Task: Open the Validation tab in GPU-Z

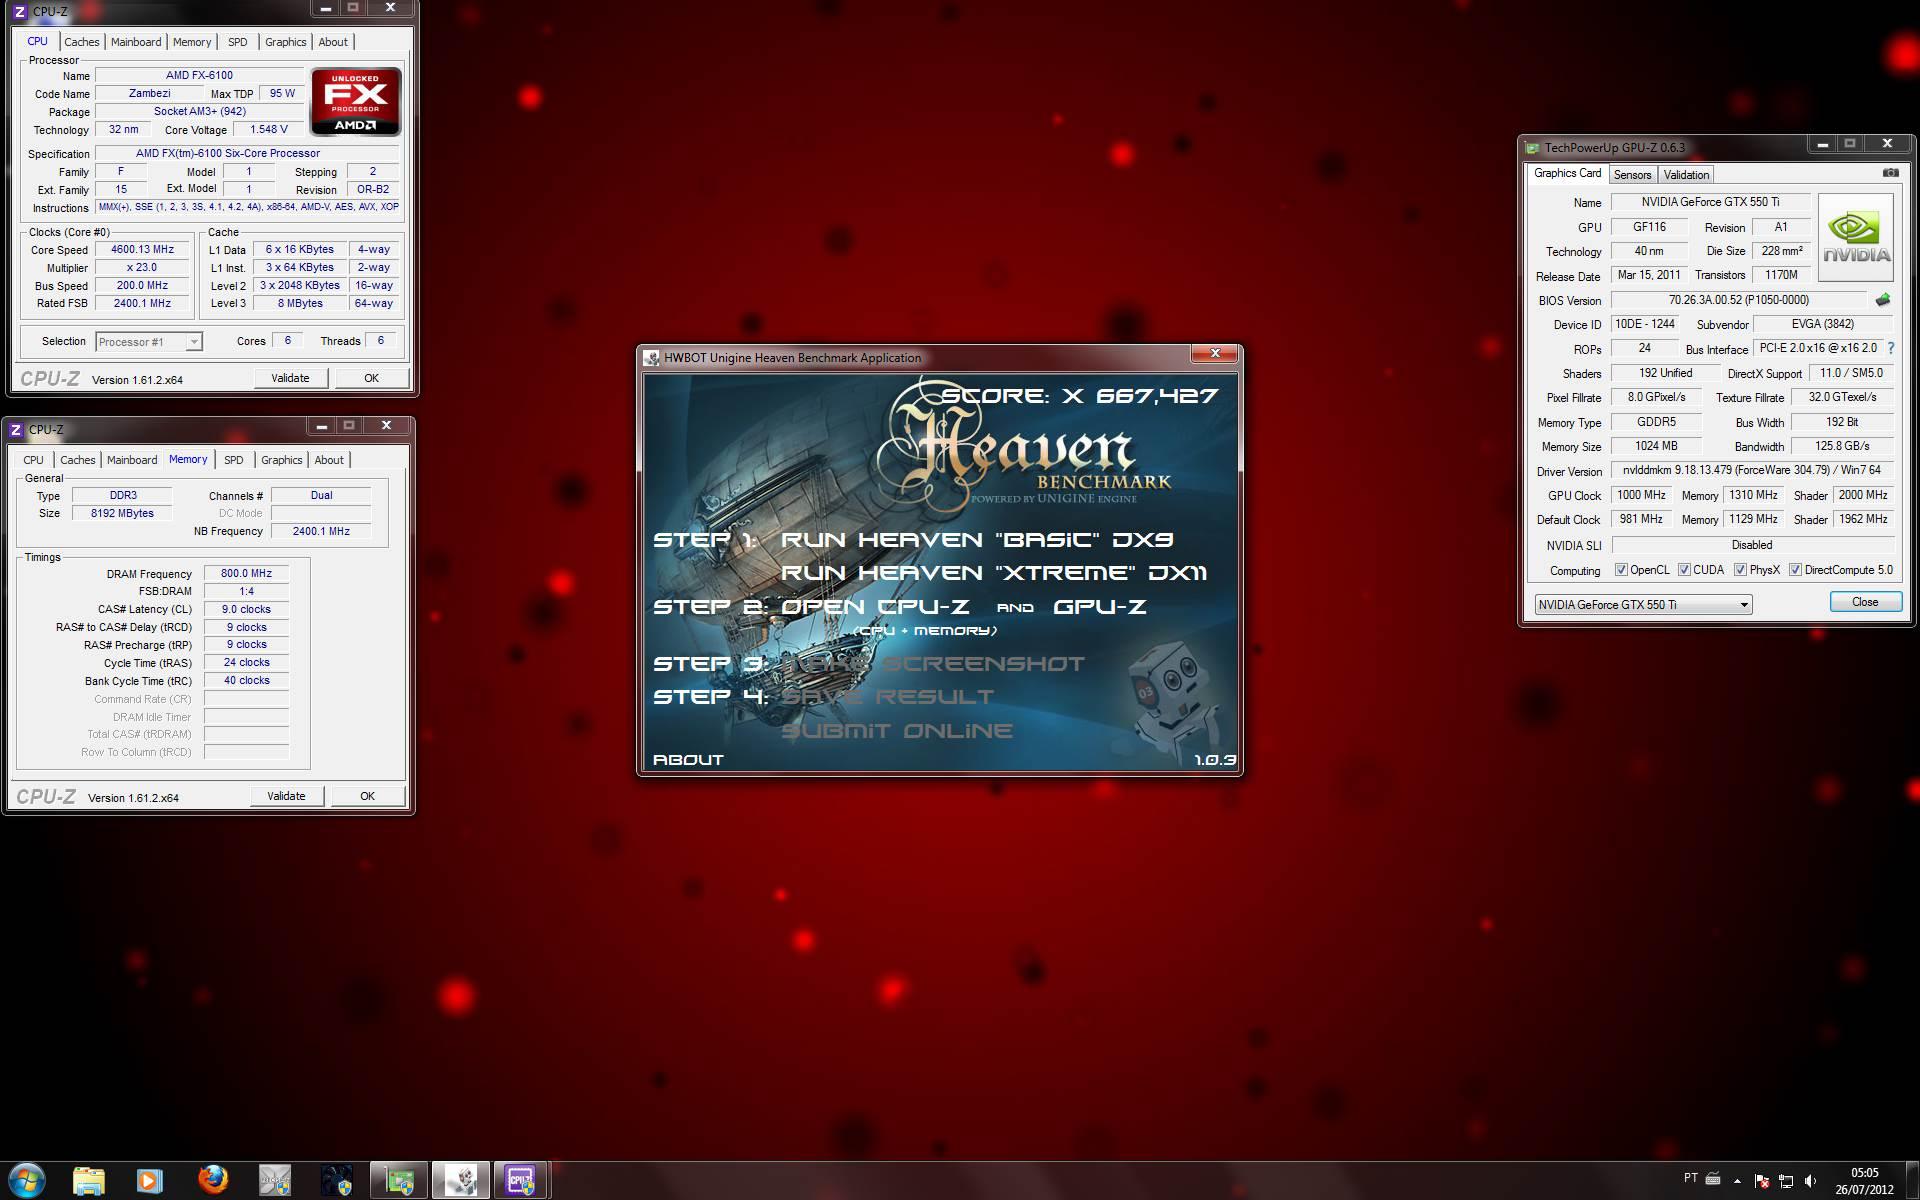Action: coord(1686,175)
